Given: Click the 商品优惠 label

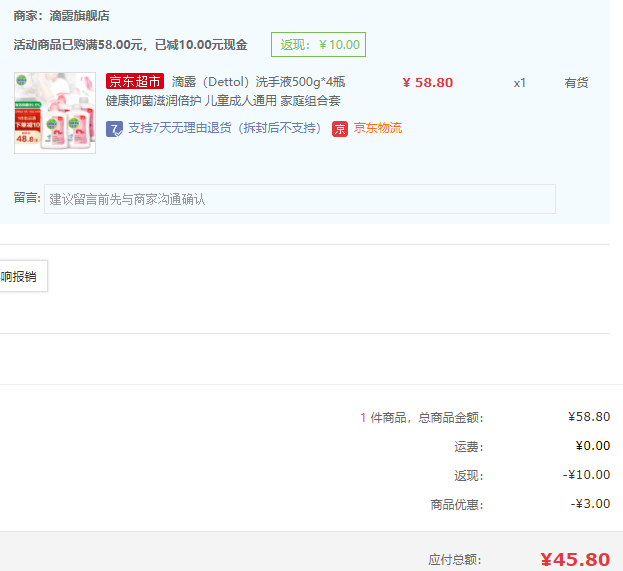Looking at the screenshot, I should point(457,505).
